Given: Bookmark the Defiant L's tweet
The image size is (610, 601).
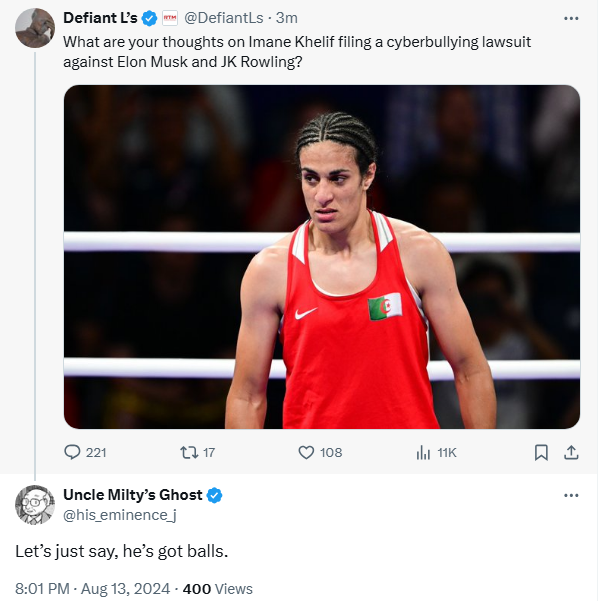Looking at the screenshot, I should click(x=541, y=452).
